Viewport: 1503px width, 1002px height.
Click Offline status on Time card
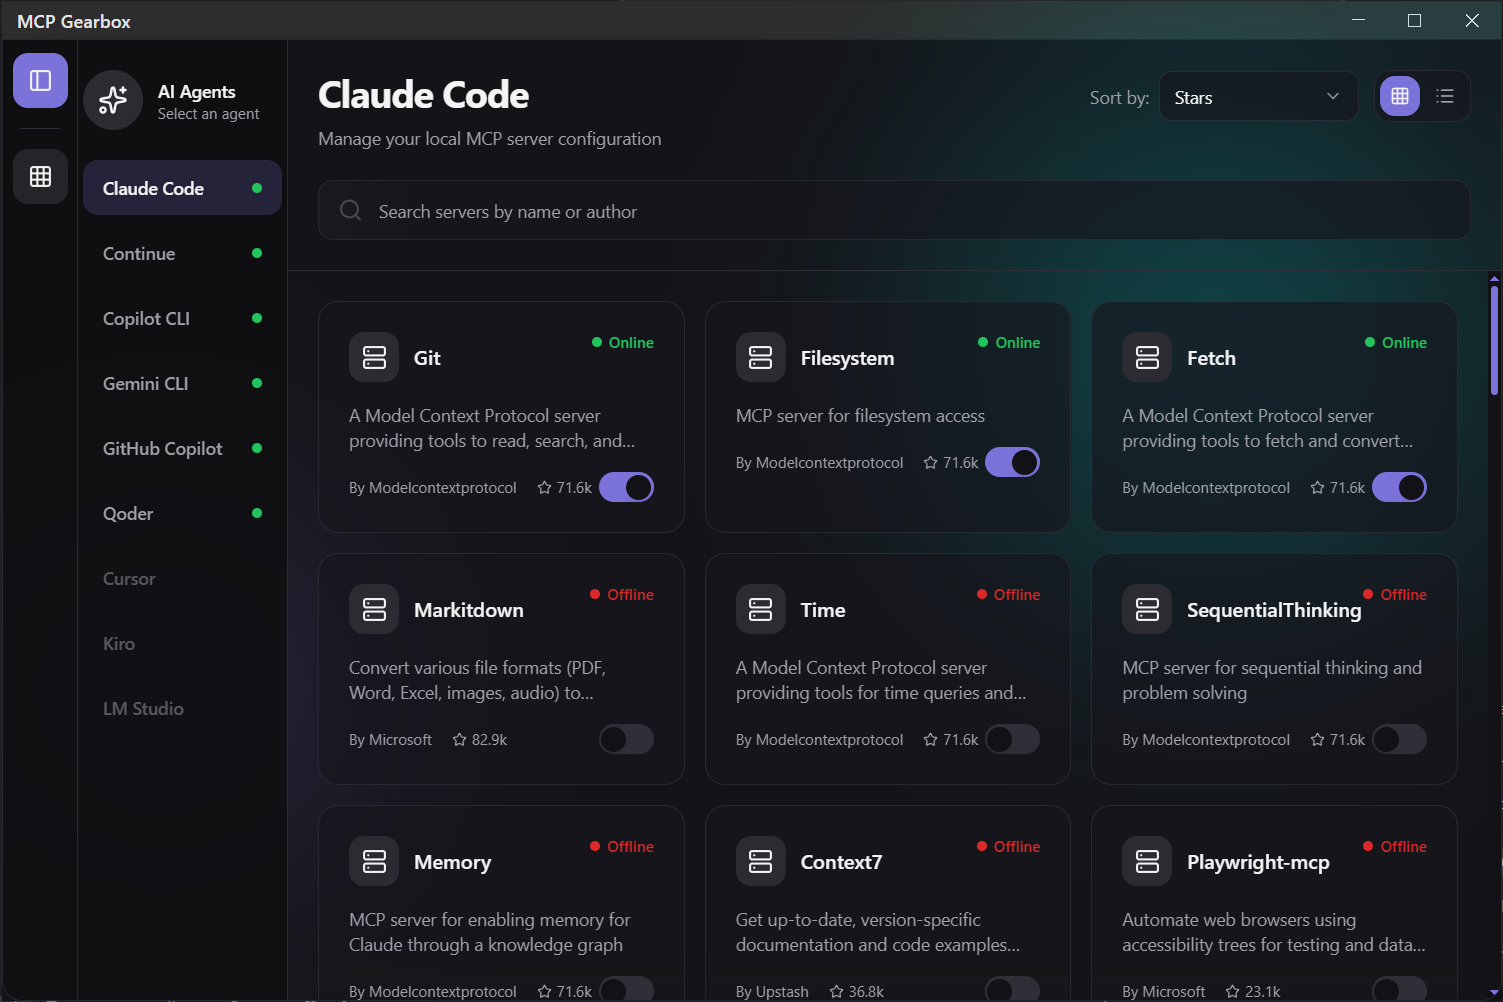click(1008, 594)
